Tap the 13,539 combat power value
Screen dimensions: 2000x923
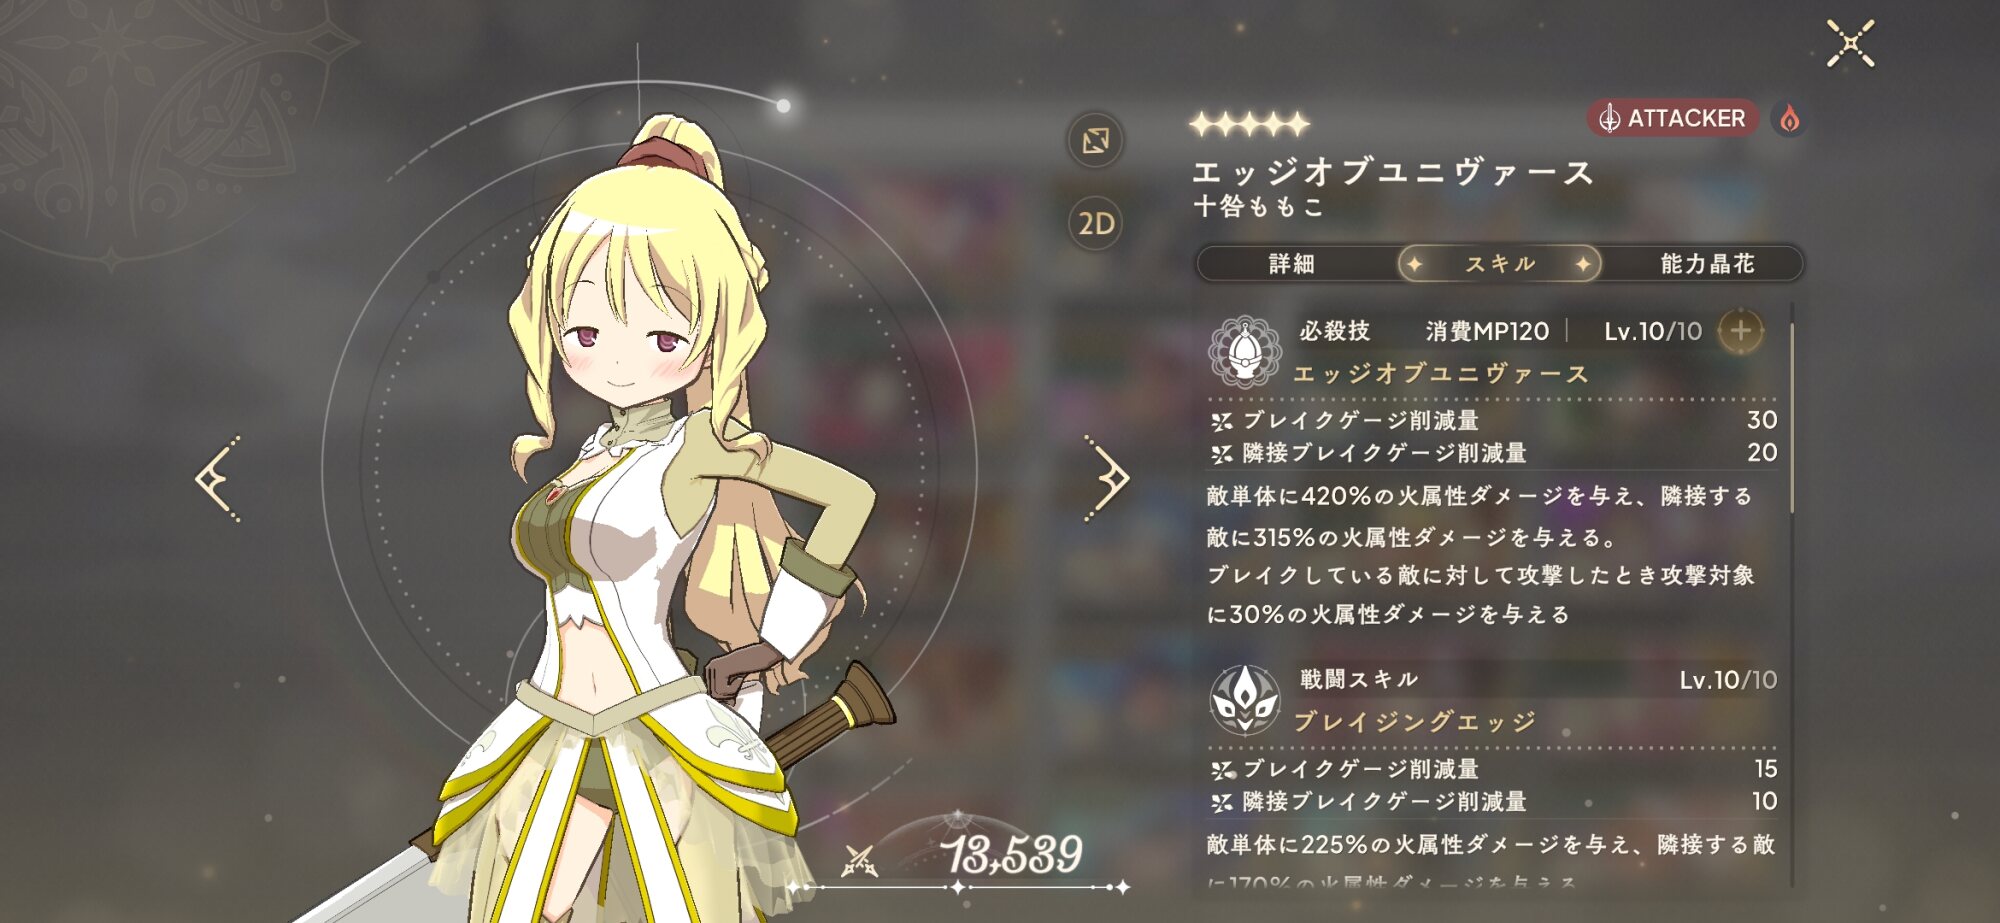tap(1014, 856)
